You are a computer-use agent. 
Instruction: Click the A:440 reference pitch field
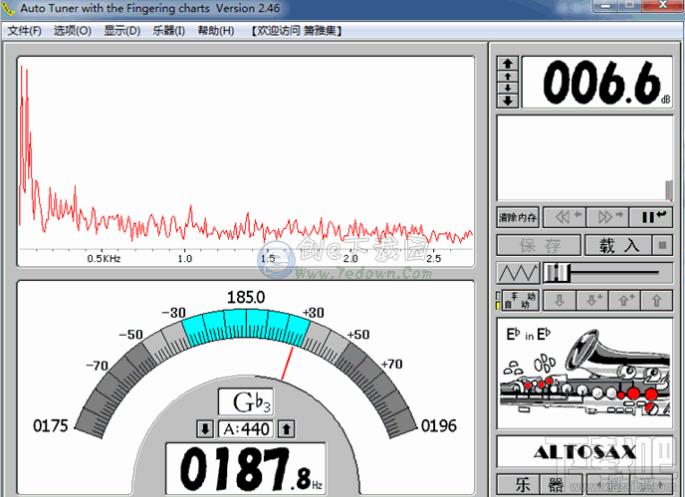pos(246,429)
